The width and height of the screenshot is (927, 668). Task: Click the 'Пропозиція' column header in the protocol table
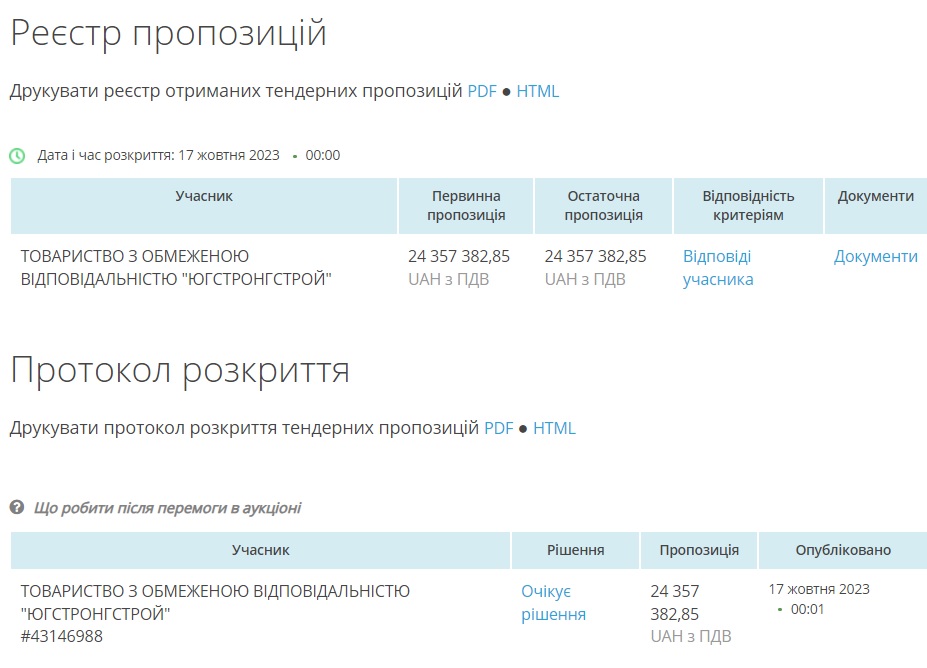[699, 550]
